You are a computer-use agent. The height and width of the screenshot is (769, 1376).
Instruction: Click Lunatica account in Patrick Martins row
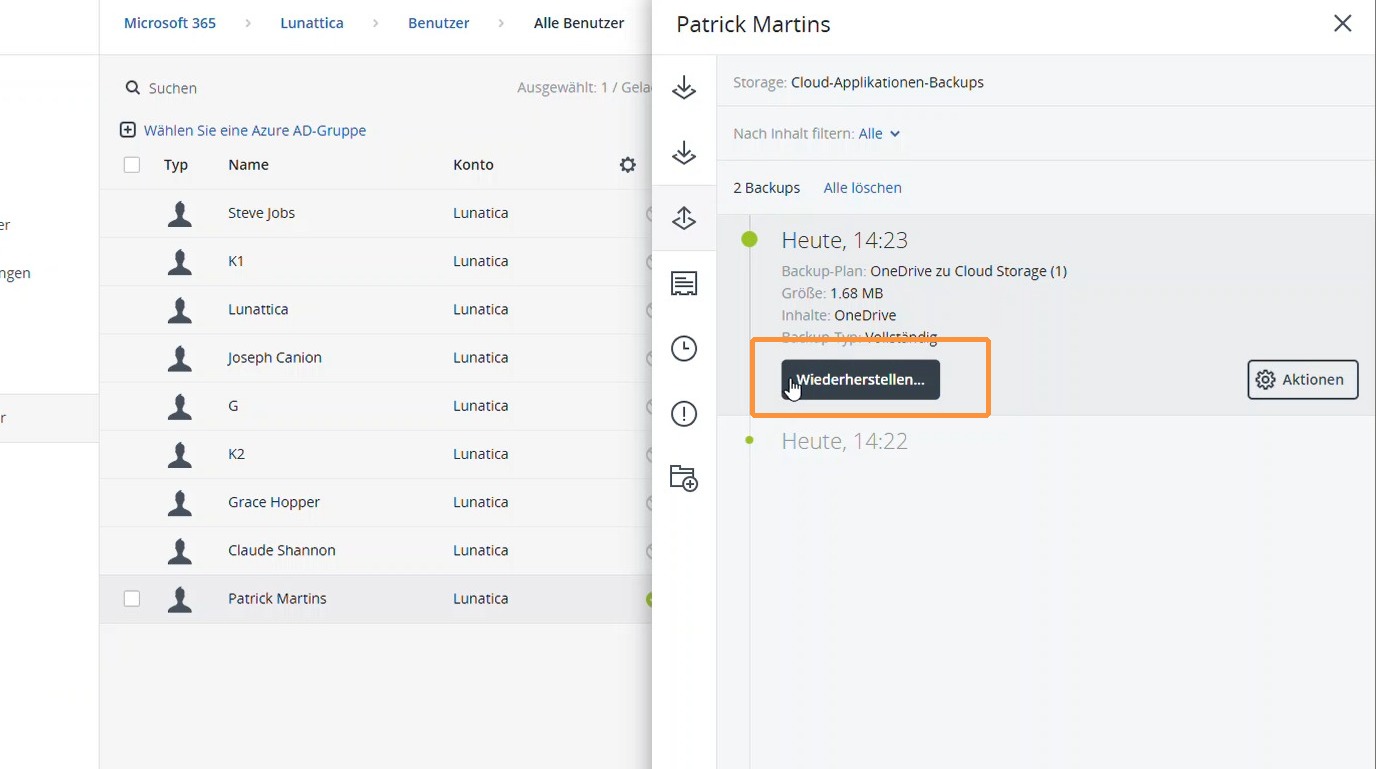coord(481,599)
